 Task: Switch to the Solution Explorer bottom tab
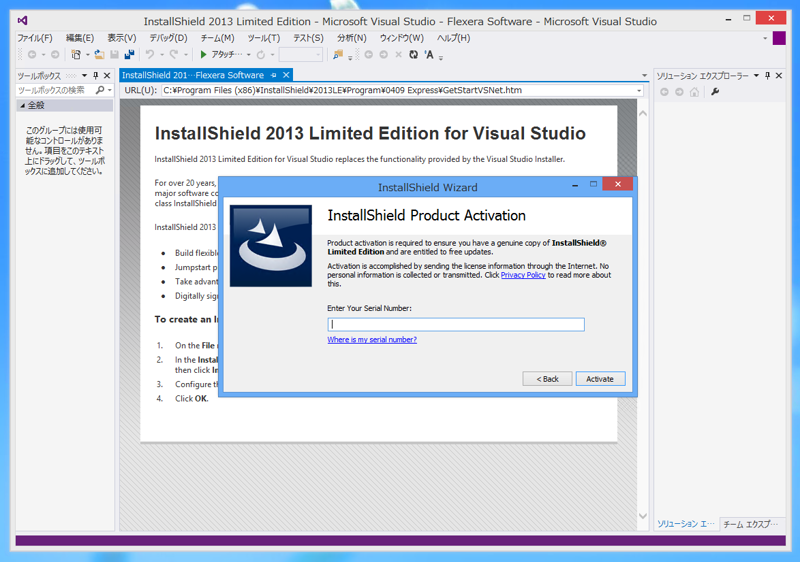[686, 524]
